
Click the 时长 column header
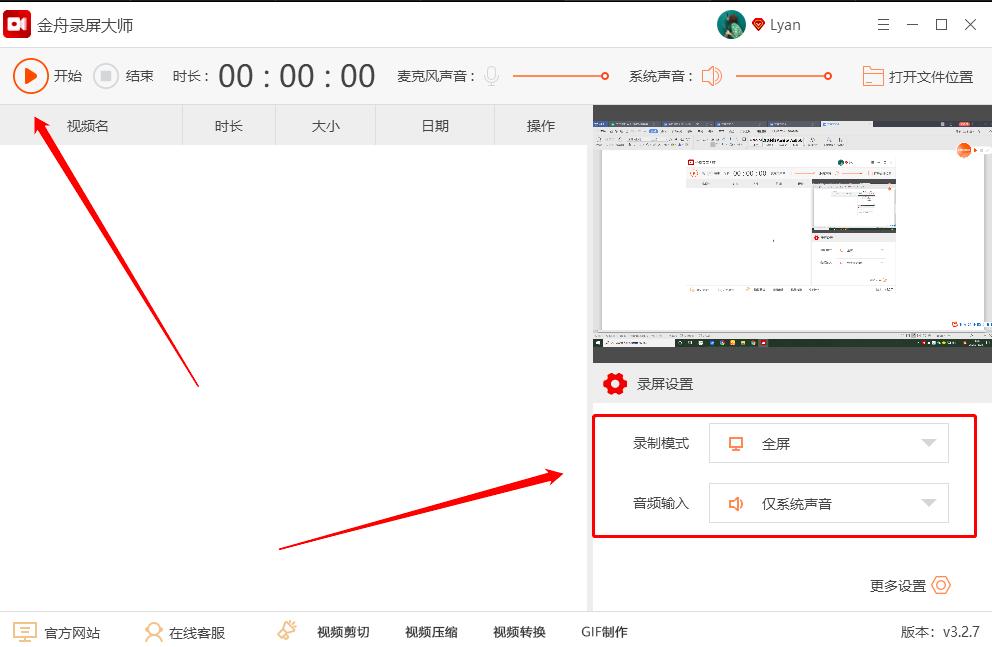(x=228, y=126)
